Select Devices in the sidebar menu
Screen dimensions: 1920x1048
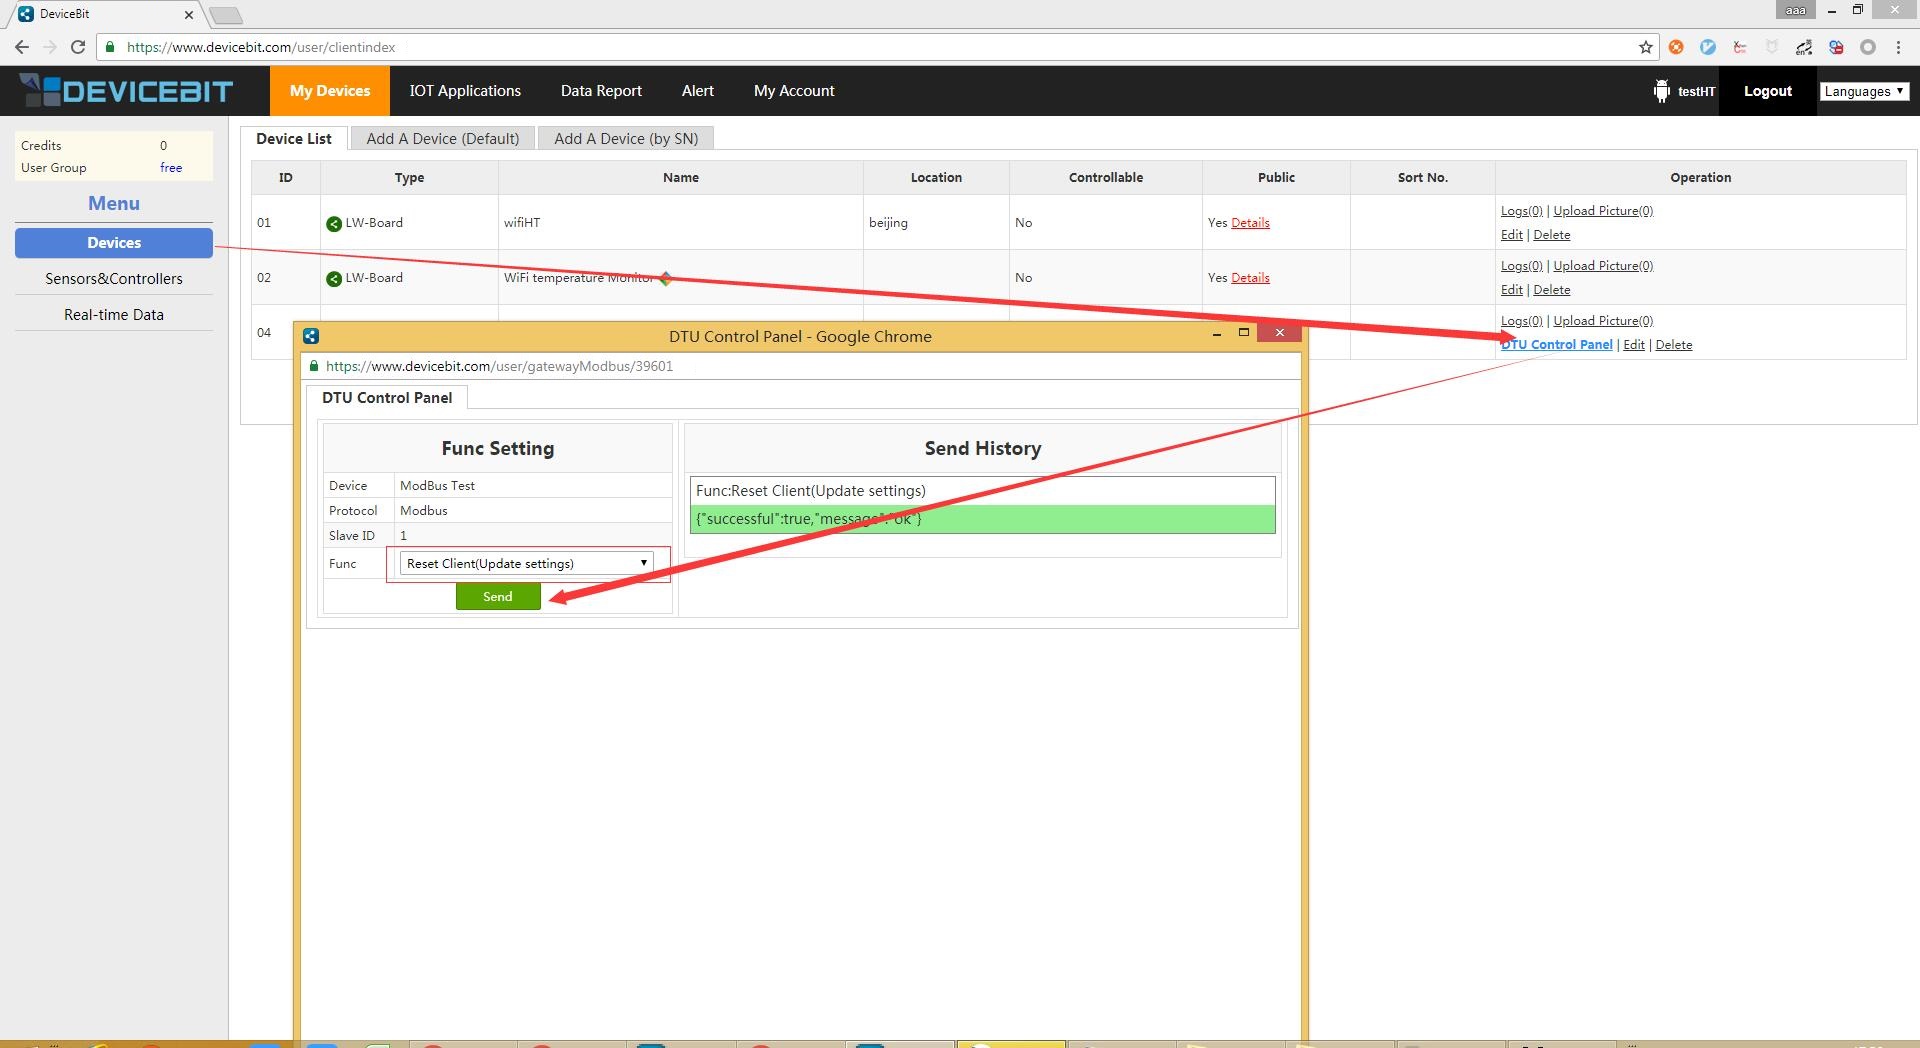pyautogui.click(x=114, y=243)
